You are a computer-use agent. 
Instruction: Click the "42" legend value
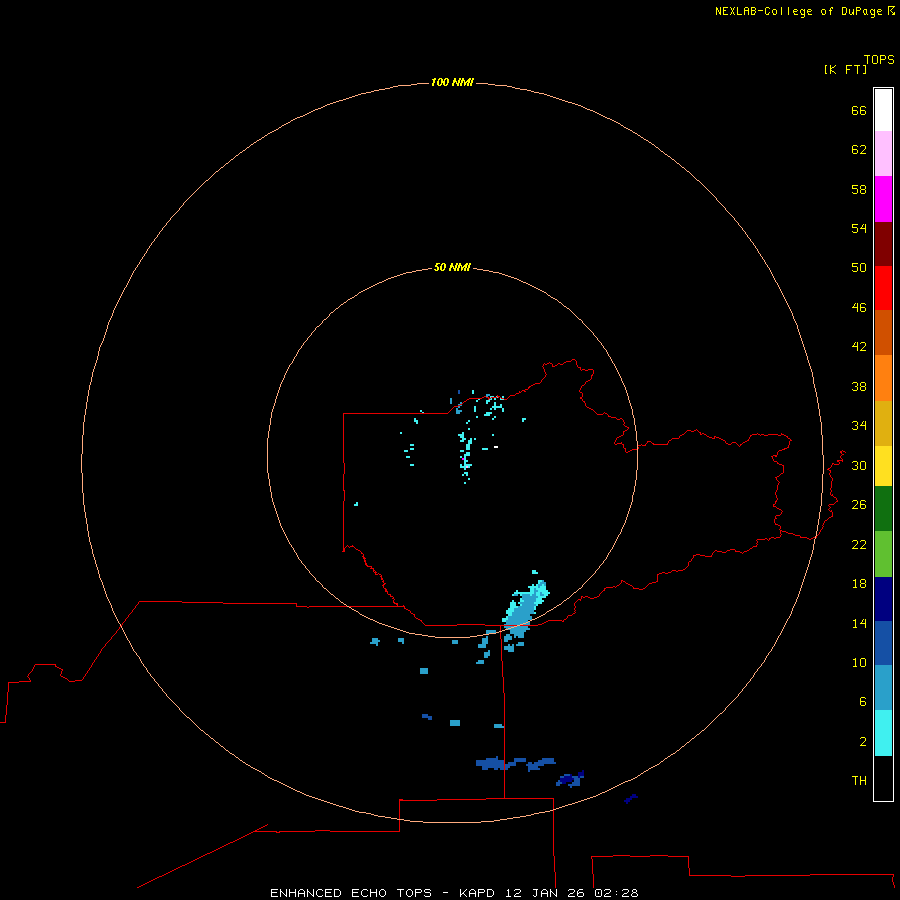point(859,347)
